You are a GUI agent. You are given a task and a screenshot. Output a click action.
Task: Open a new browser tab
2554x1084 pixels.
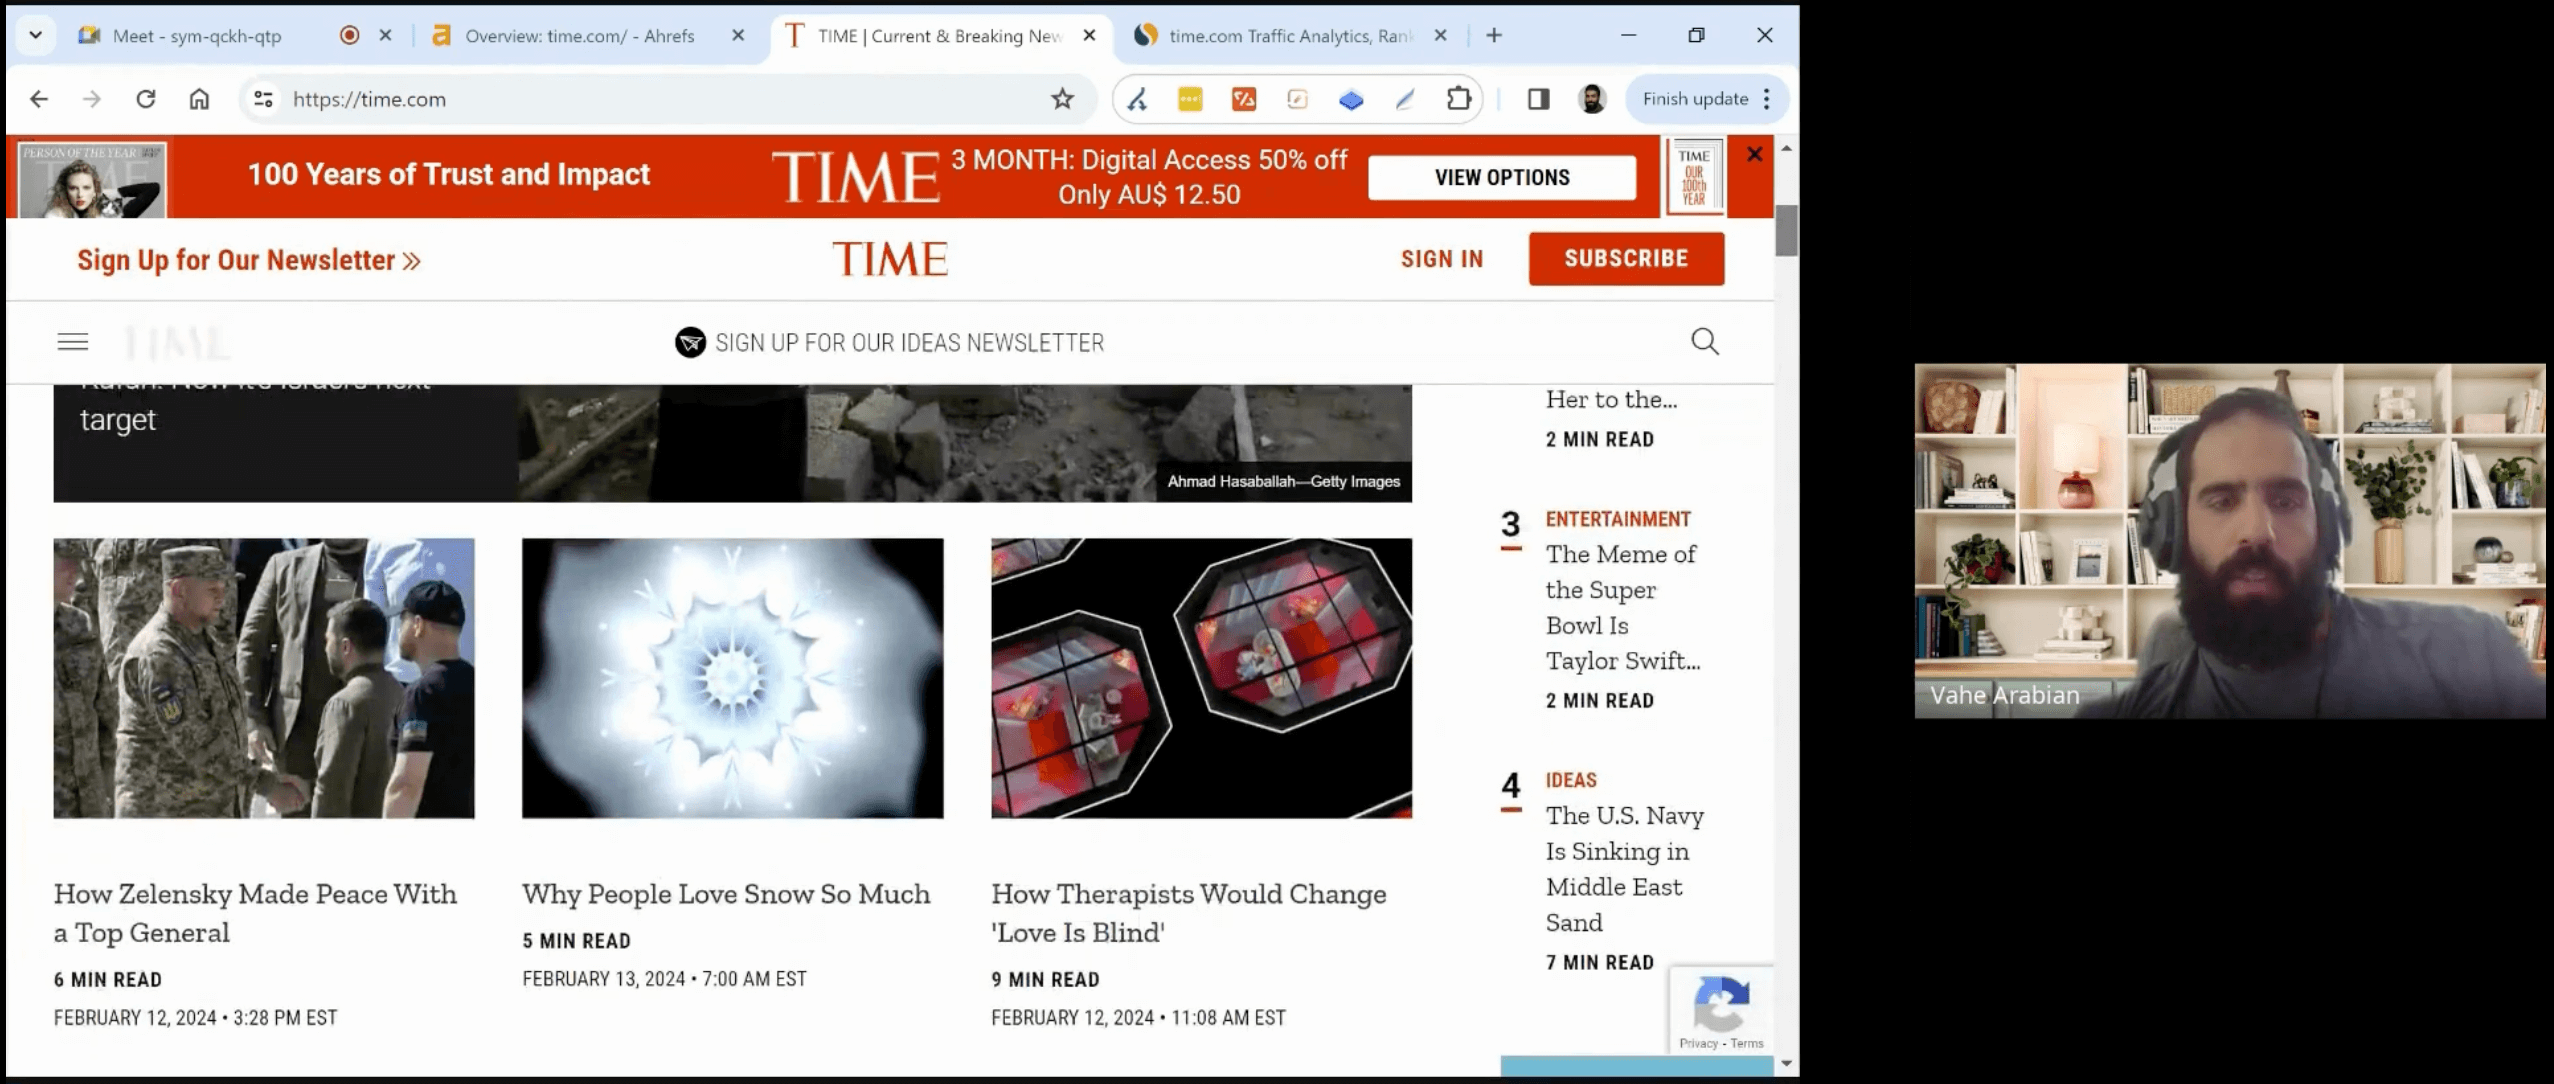(x=1494, y=35)
